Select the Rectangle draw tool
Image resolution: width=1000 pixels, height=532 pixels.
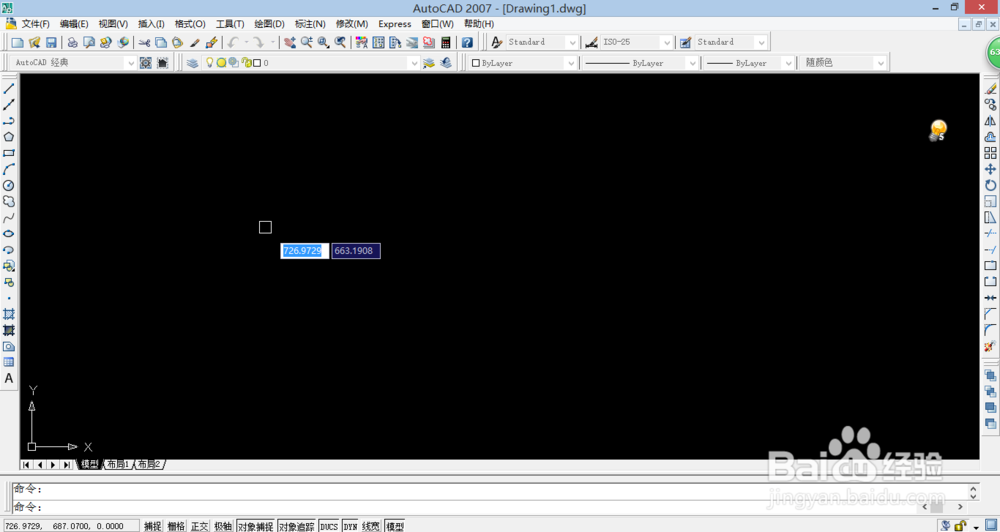point(9,153)
